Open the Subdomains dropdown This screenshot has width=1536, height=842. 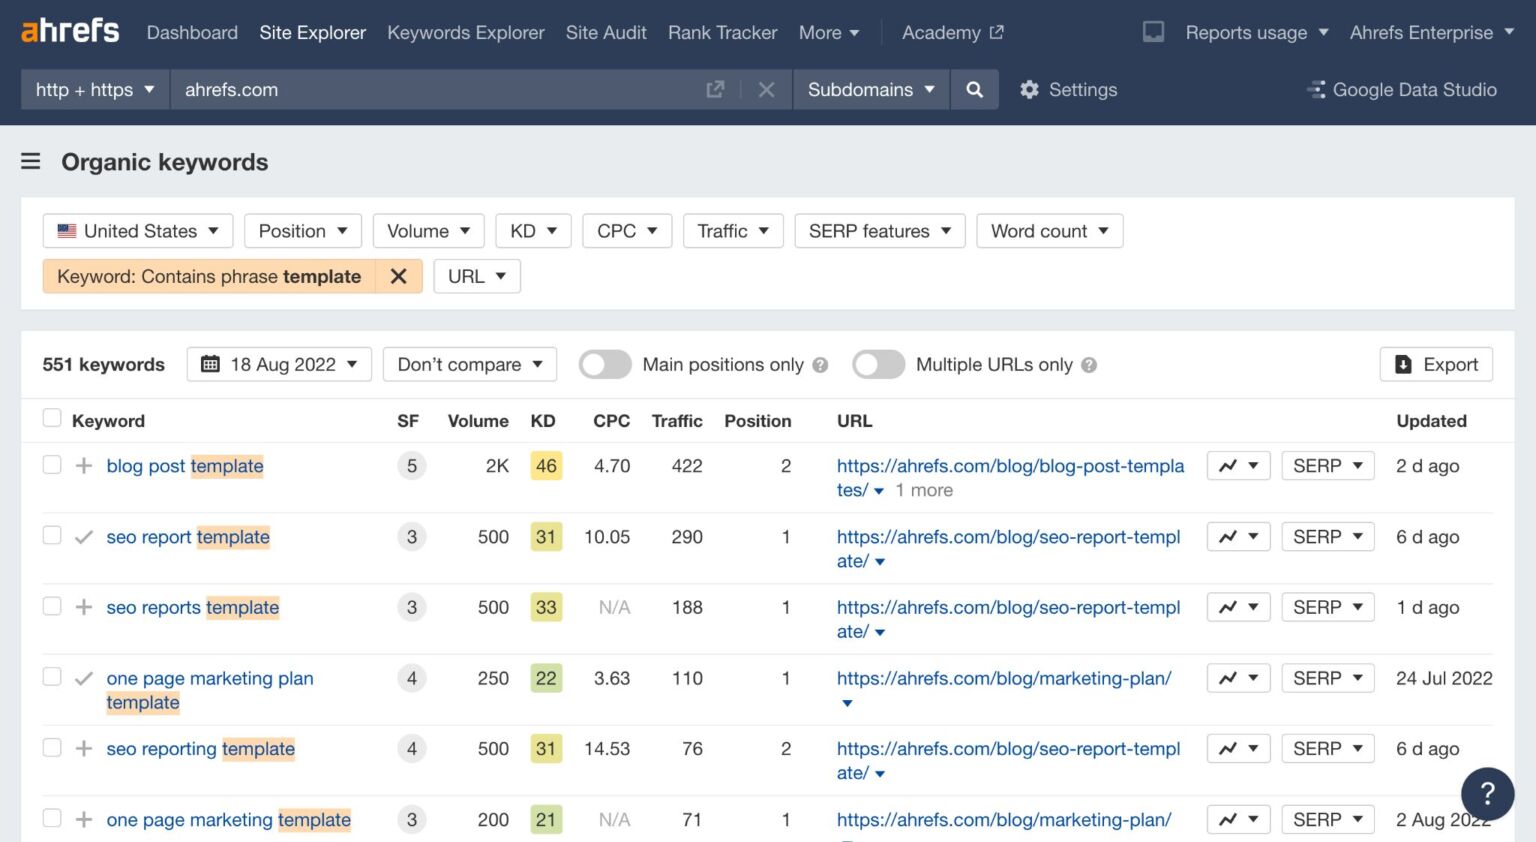(x=869, y=89)
